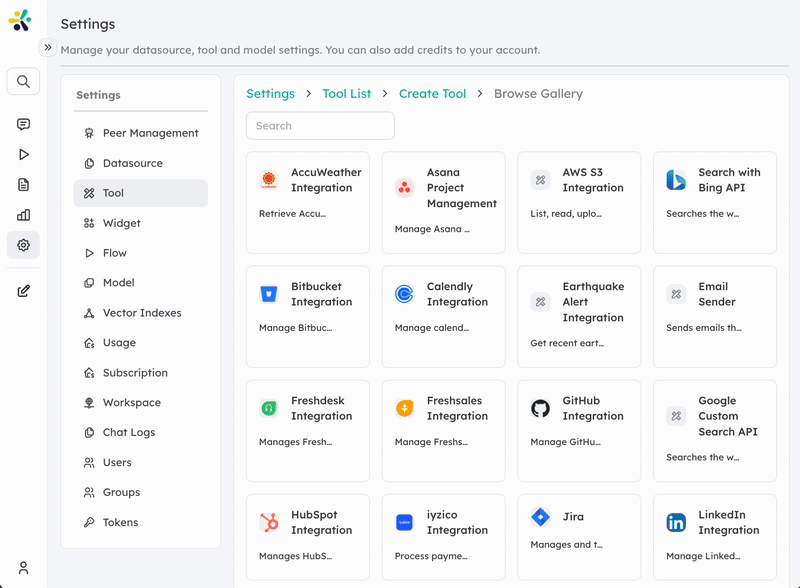The image size is (800, 588).
Task: Open the chat panel icon in sidebar
Action: click(23, 123)
